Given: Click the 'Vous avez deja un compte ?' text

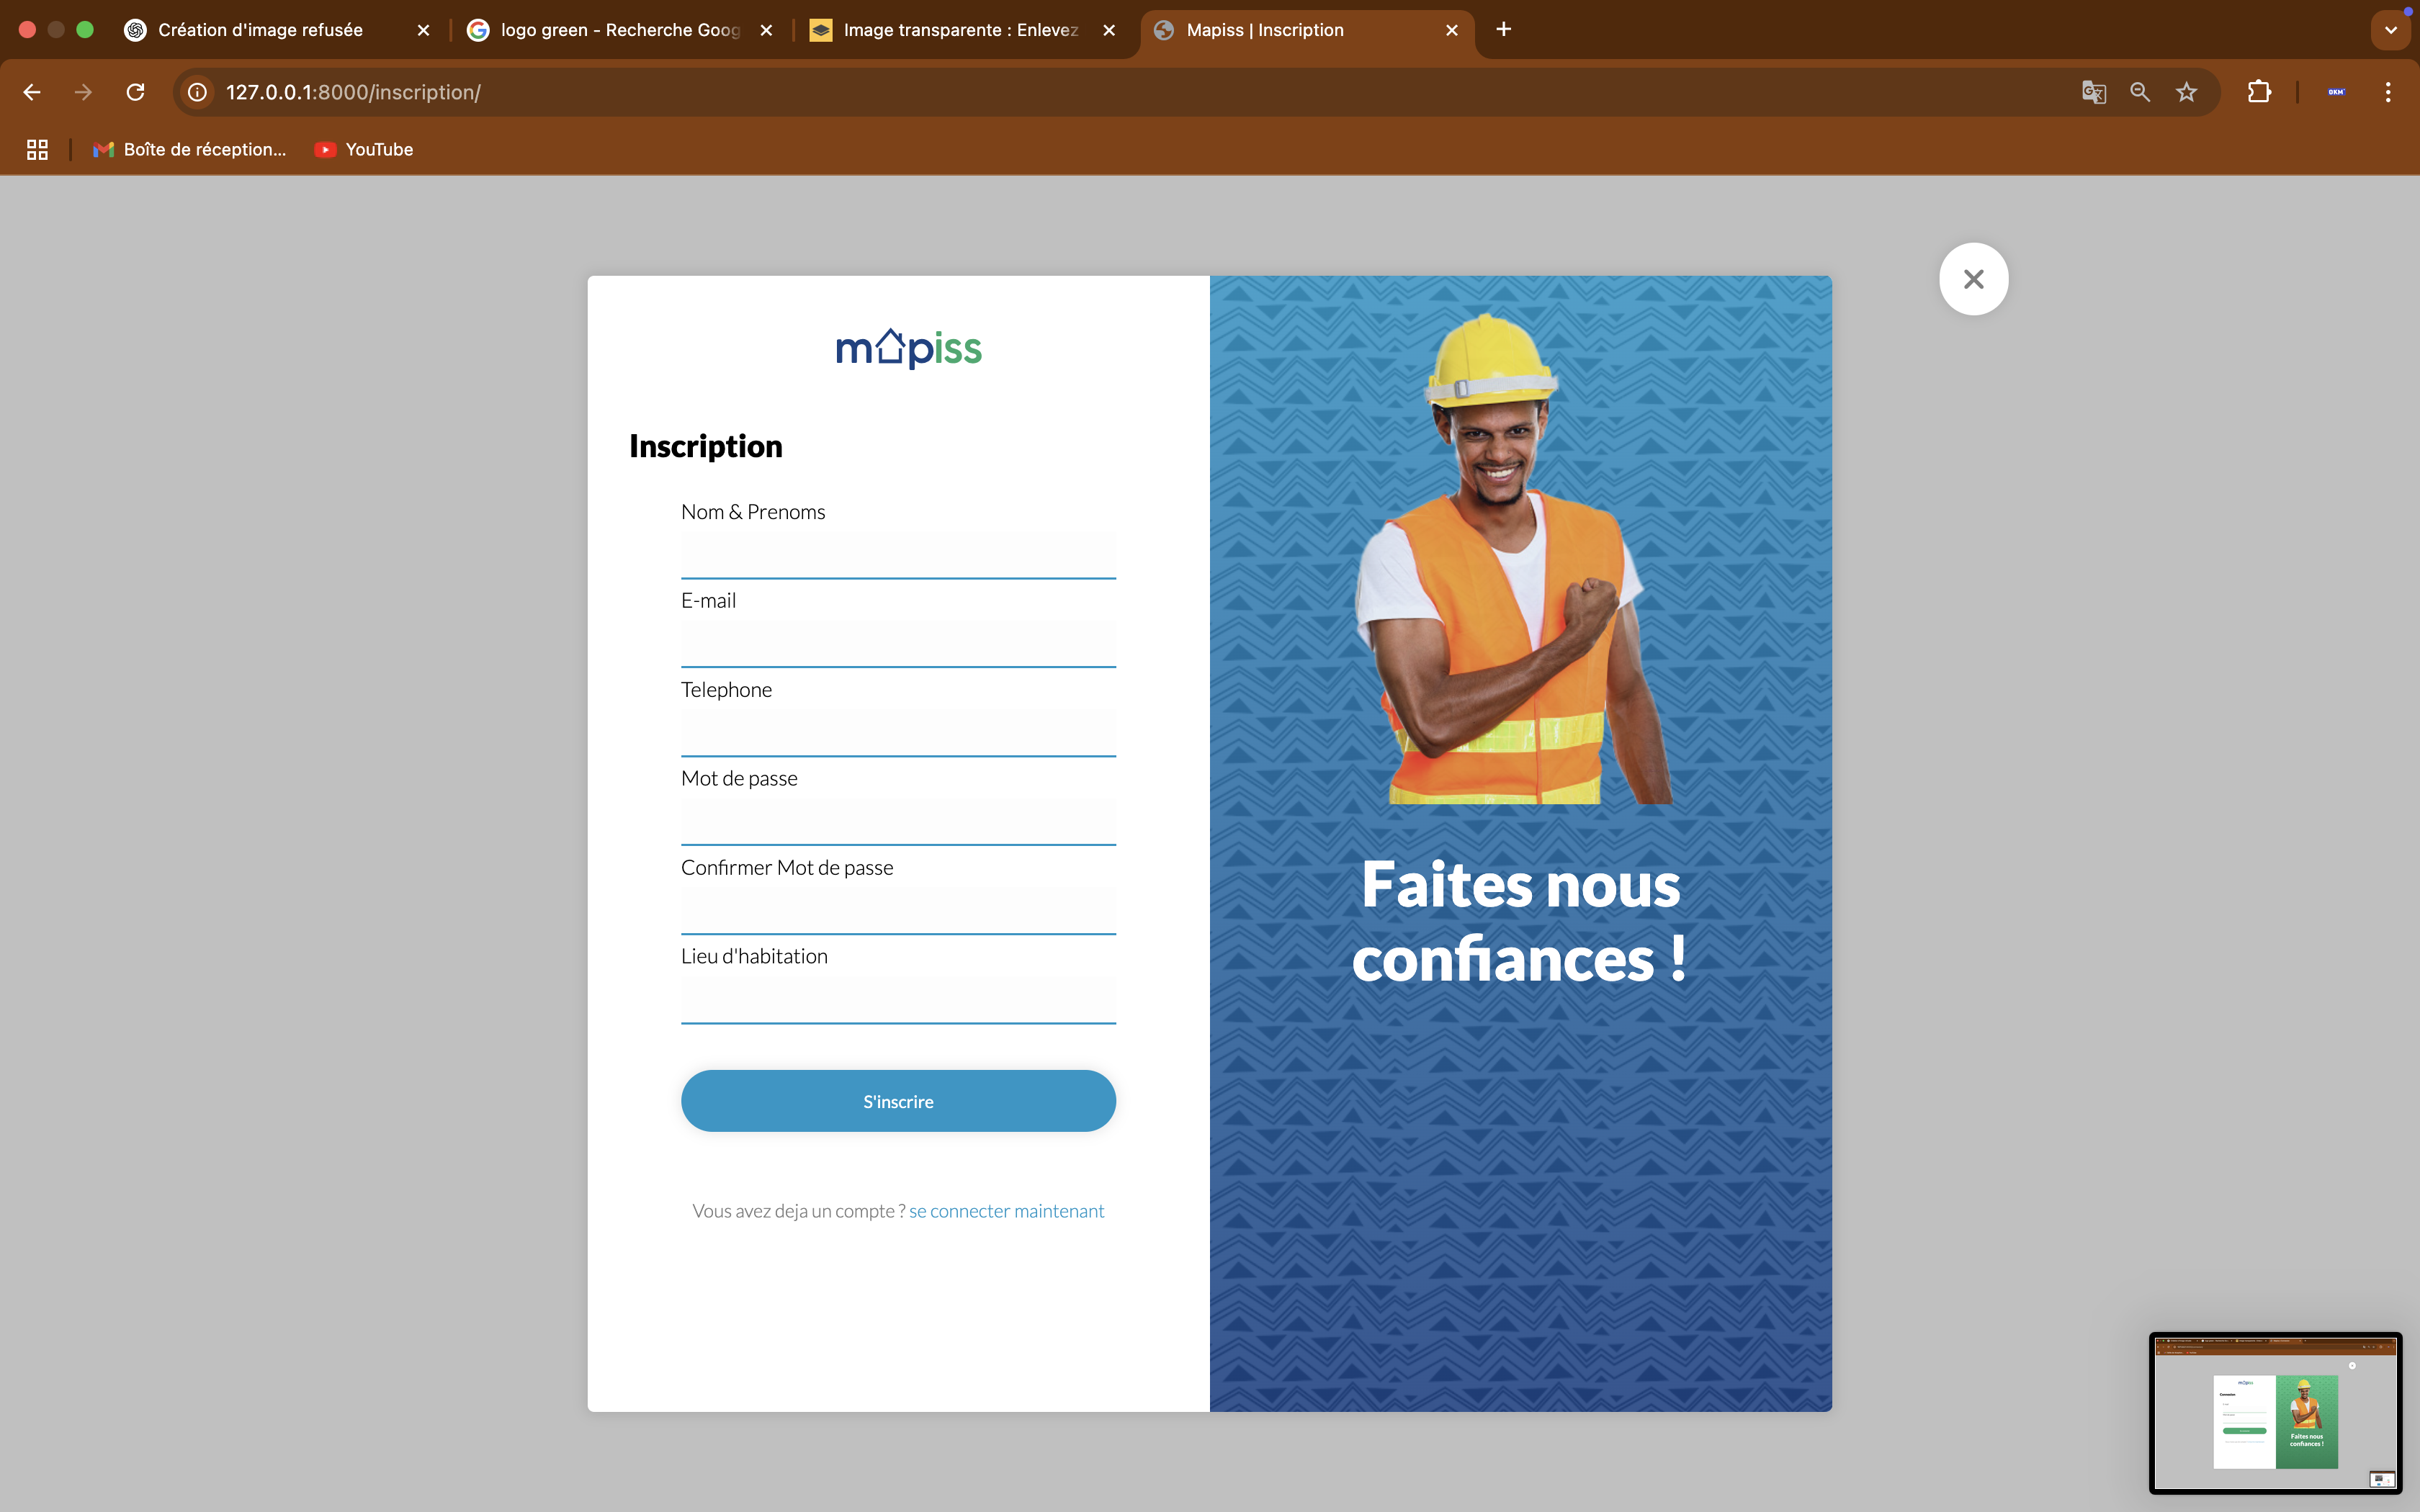Looking at the screenshot, I should (798, 1211).
